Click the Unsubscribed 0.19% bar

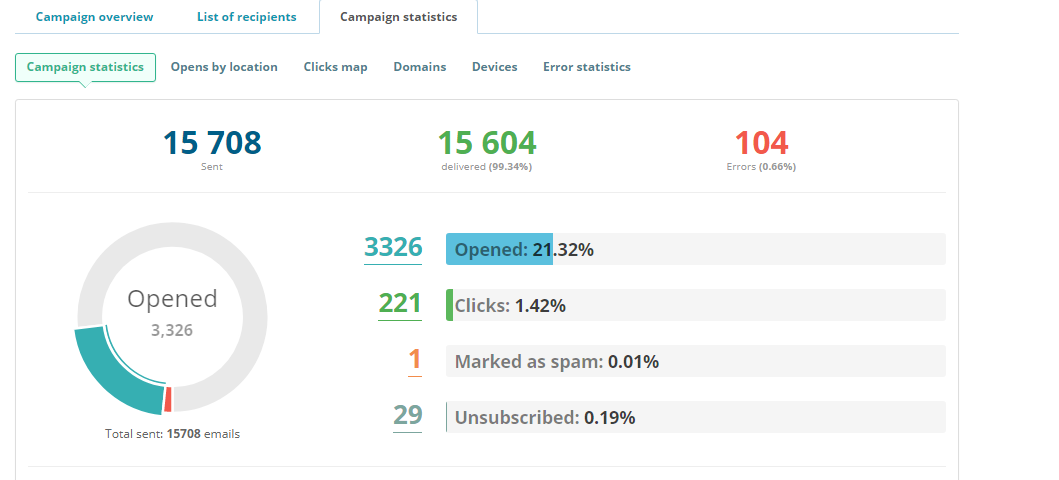pos(695,417)
